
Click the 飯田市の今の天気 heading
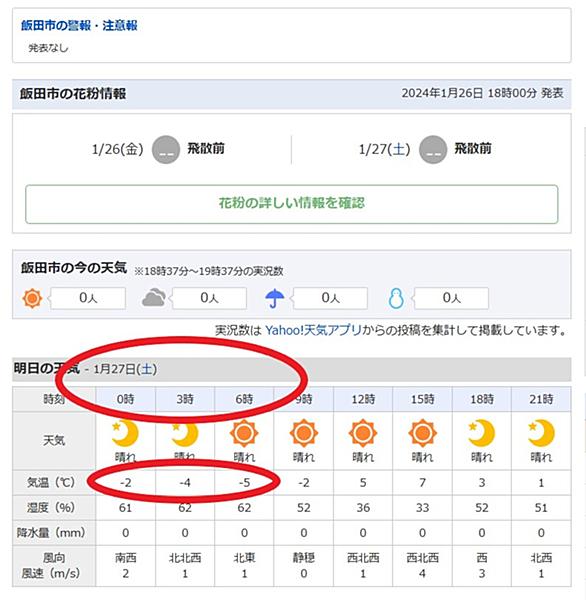[74, 268]
